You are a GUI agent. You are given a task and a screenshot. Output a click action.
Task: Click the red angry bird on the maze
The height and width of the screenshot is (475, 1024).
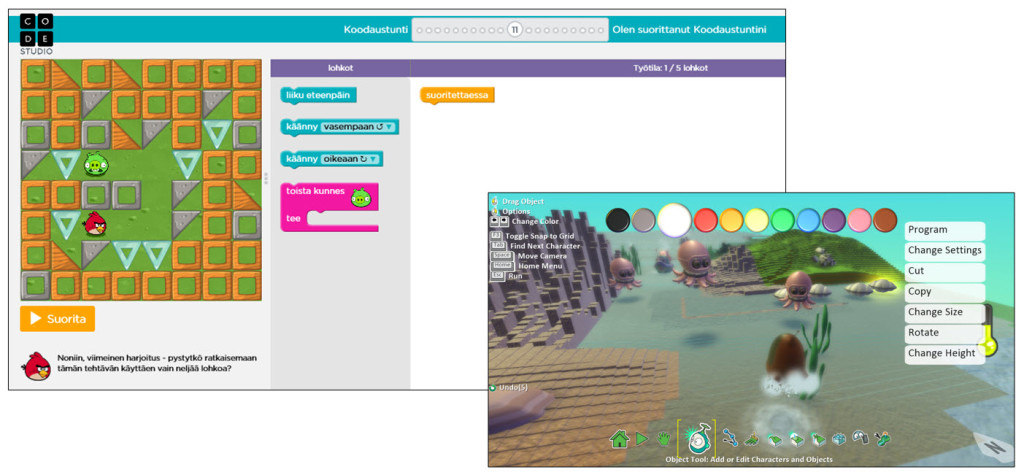click(95, 225)
